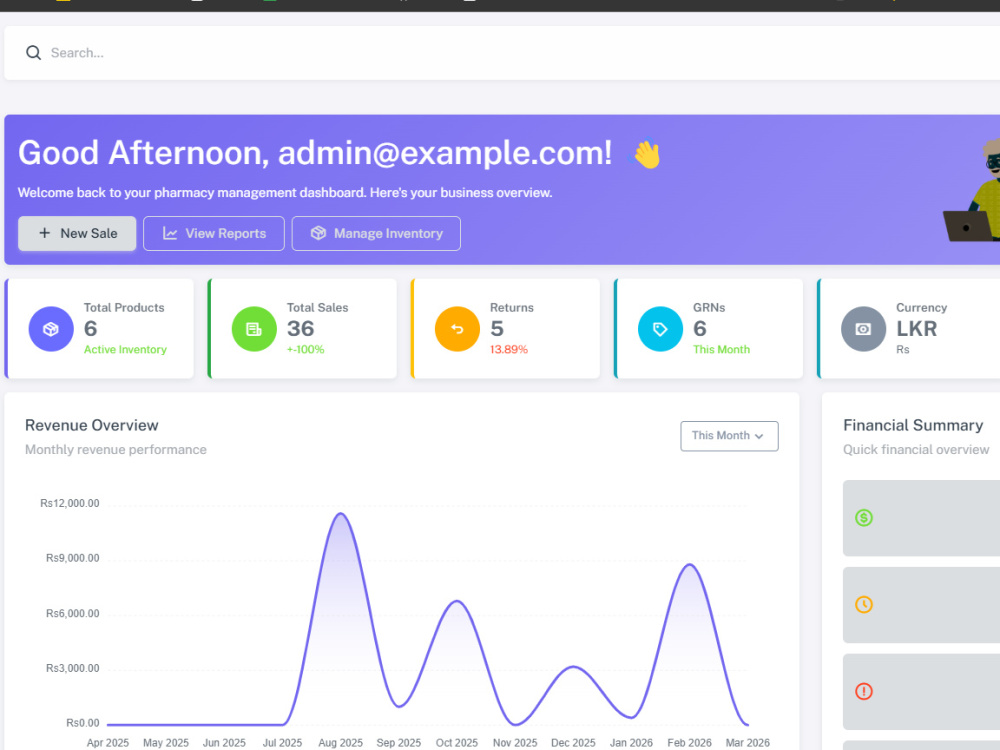Open the This Month dropdown
The height and width of the screenshot is (750, 1000).
point(729,436)
